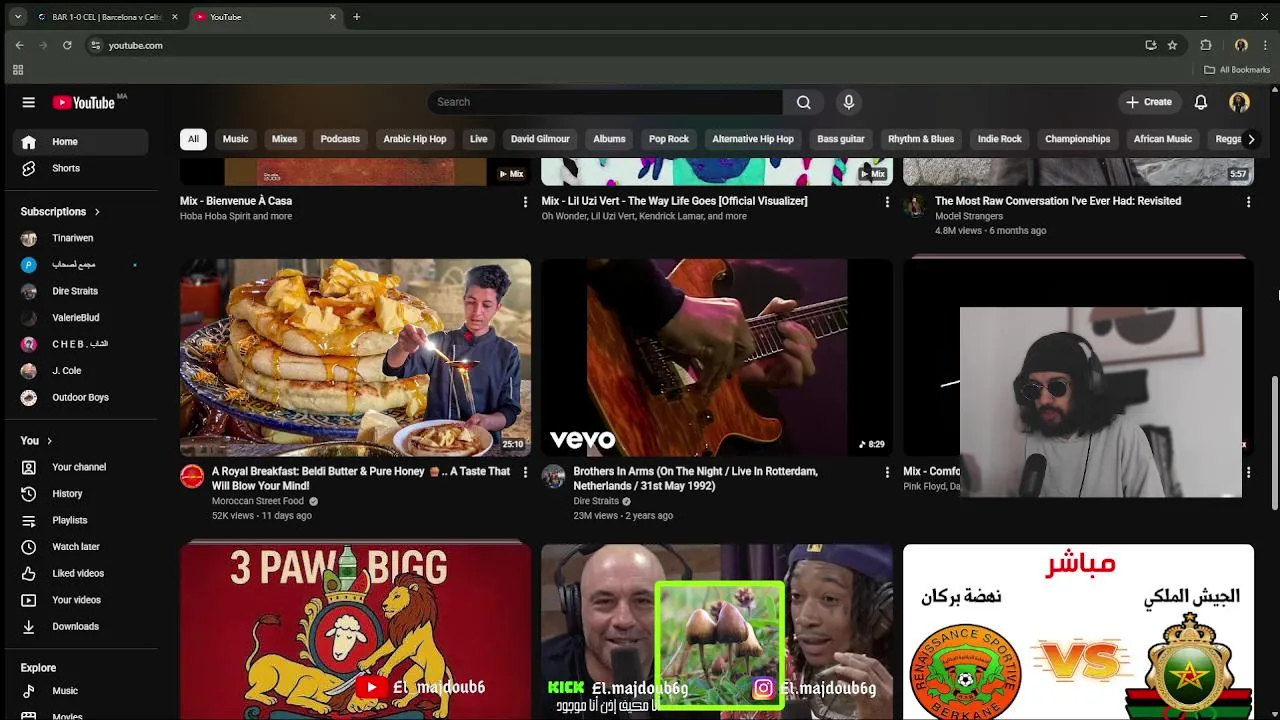This screenshot has height=720, width=1280.
Task: Open the tab search dropdown arrow
Action: click(17, 17)
